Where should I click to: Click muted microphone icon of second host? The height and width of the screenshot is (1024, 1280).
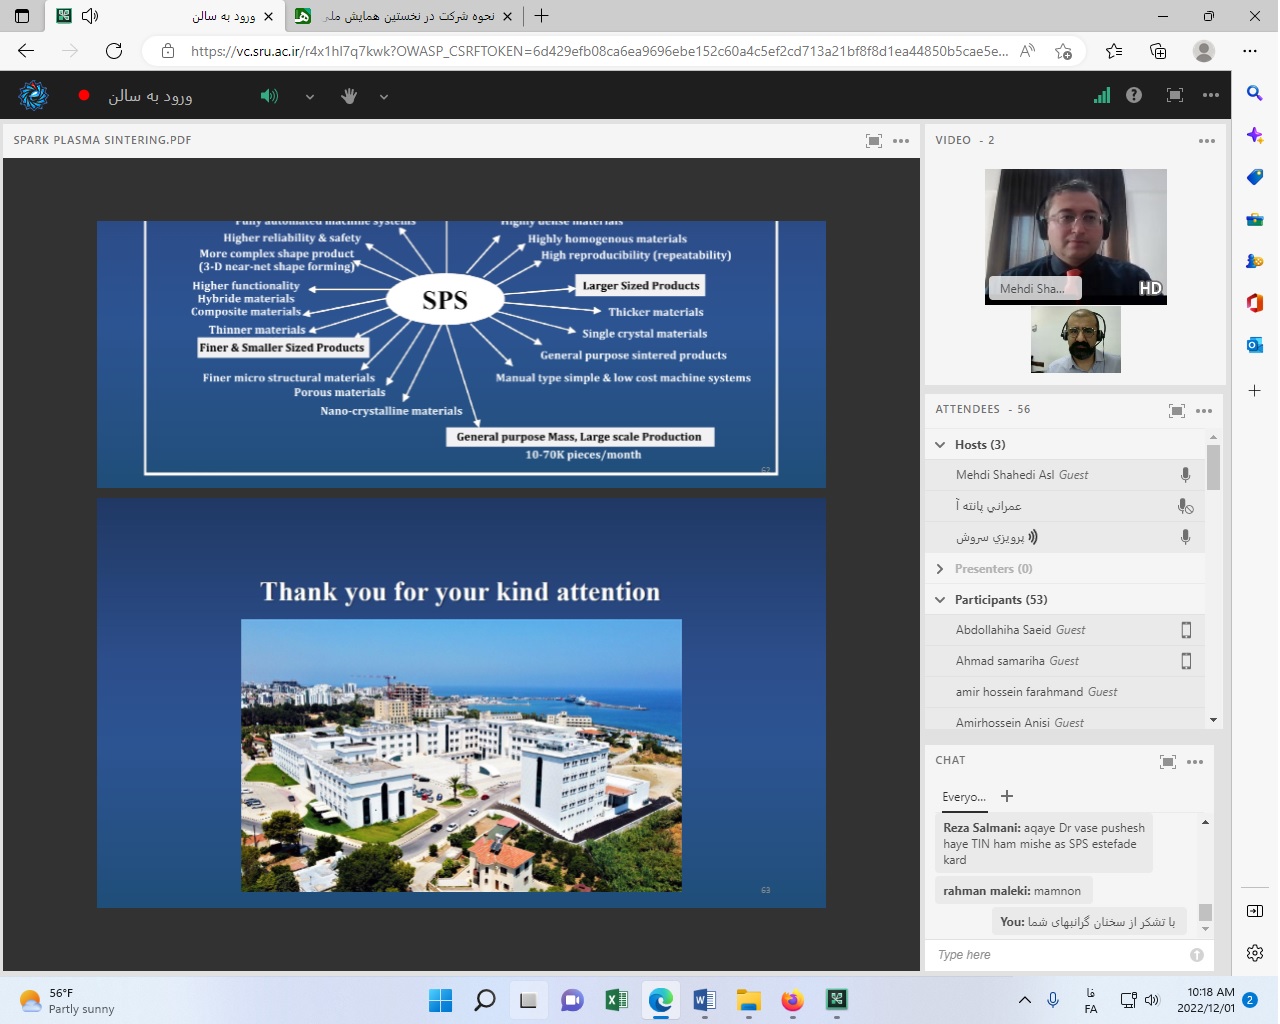pyautogui.click(x=1185, y=506)
